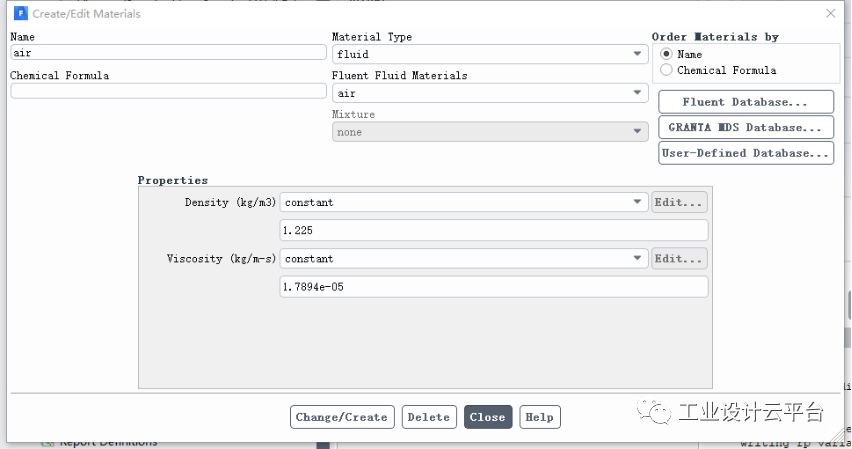Click the viscosity value field 1.7894e-05

(494, 286)
